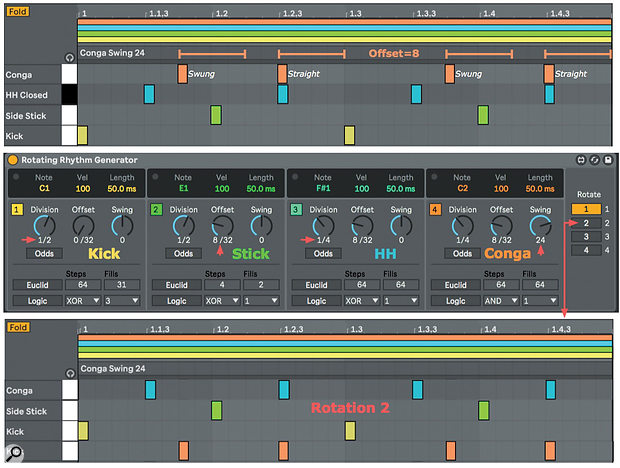Adjust the Conga Swing knob

(x=540, y=226)
